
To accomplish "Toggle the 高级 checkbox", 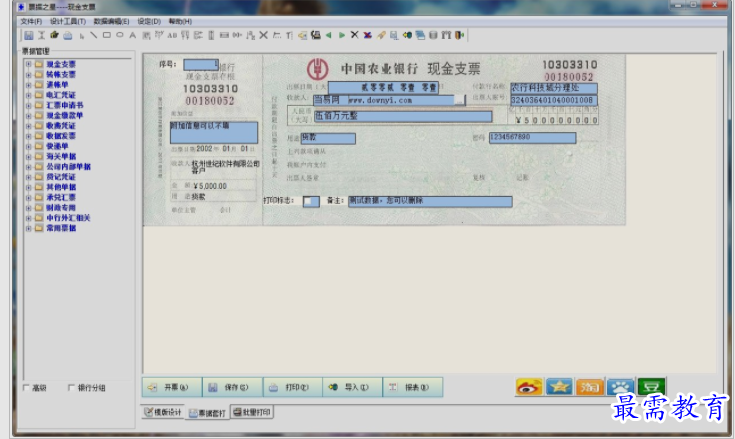I will [26, 387].
